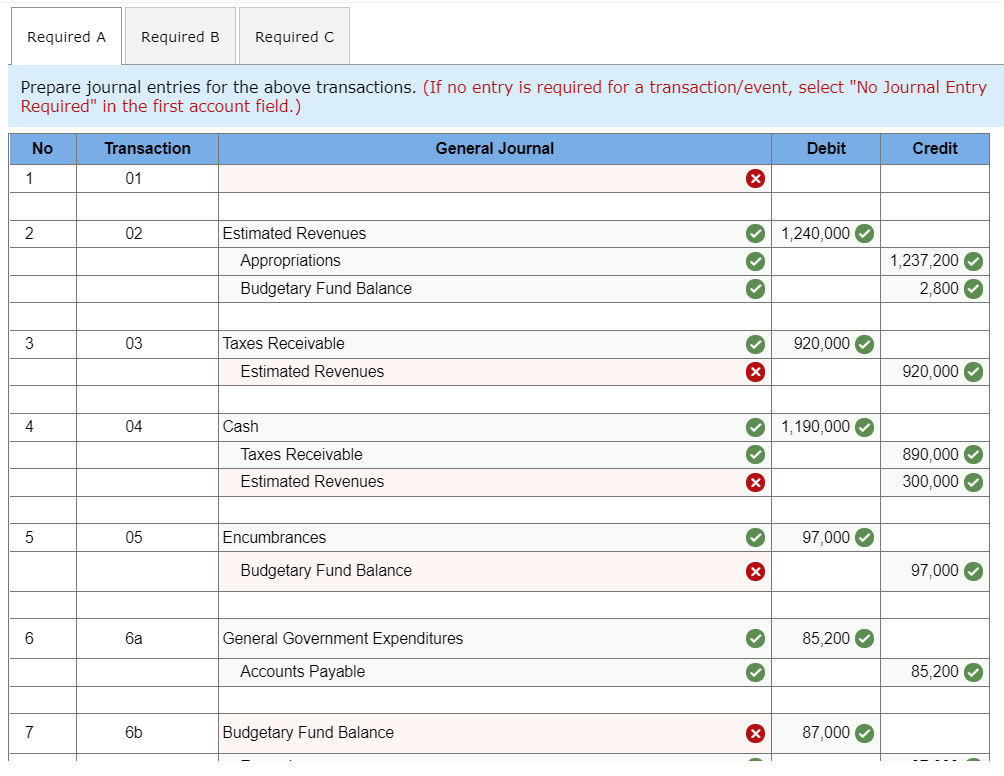Image resolution: width=1004 pixels, height=776 pixels.
Task: Click red X next to Budgetary Fund Balance under Encumbrances
Action: click(x=756, y=571)
